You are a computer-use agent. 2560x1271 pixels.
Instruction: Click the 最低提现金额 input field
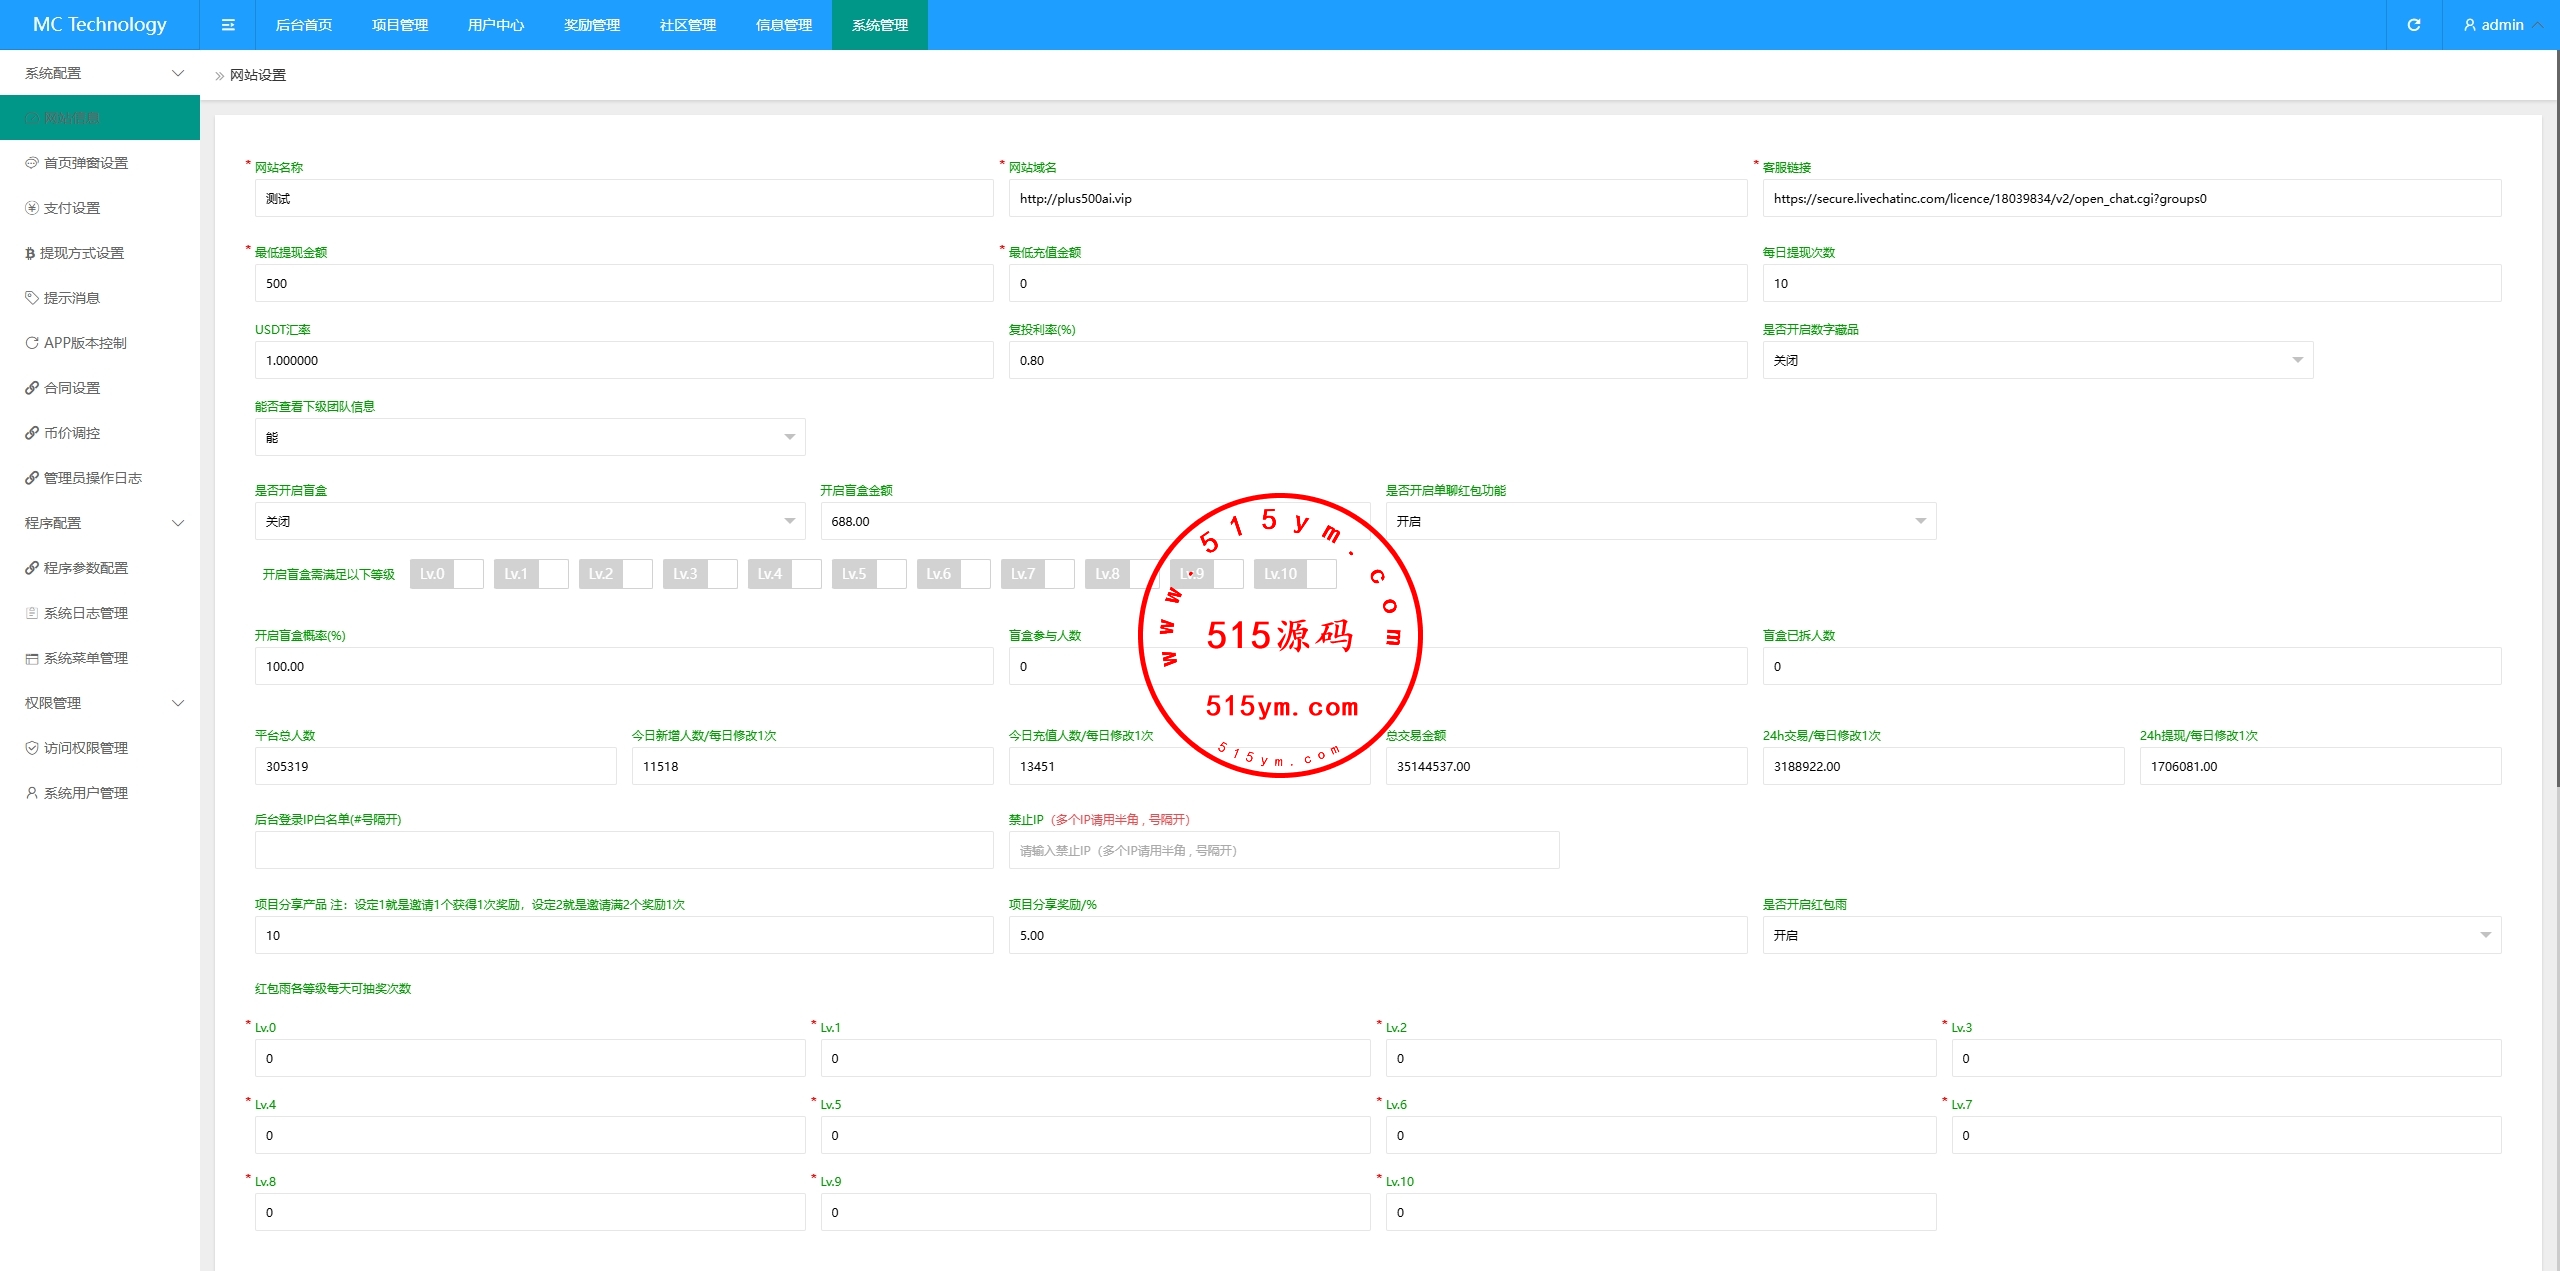623,283
